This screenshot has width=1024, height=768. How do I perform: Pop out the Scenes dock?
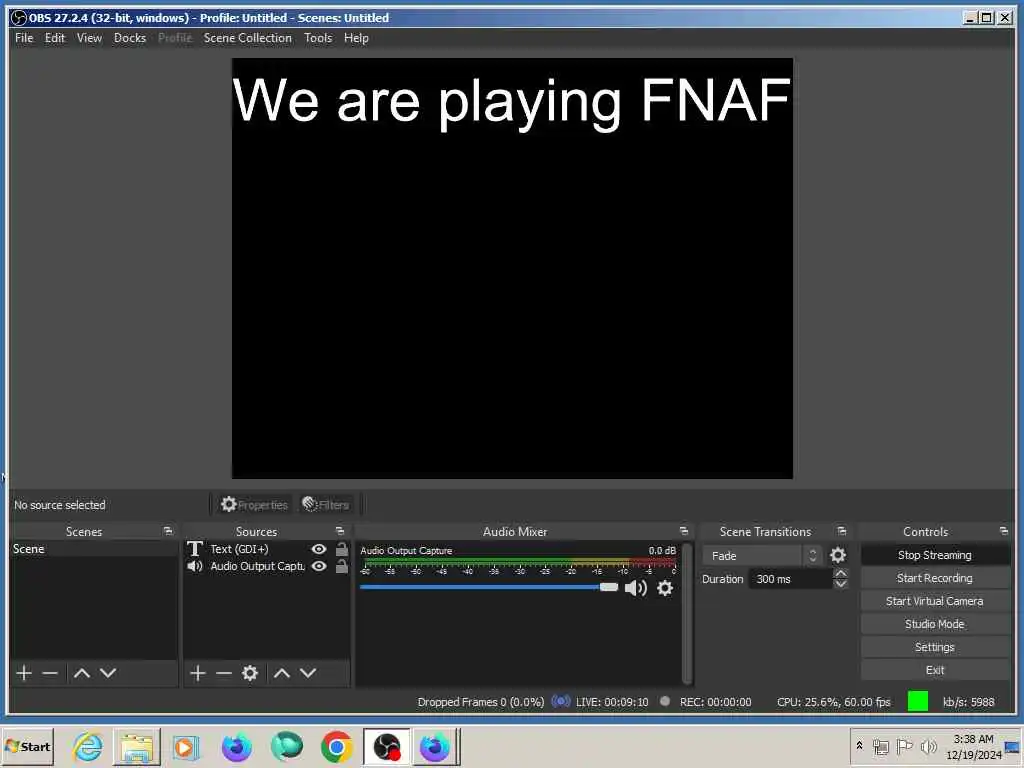point(168,531)
